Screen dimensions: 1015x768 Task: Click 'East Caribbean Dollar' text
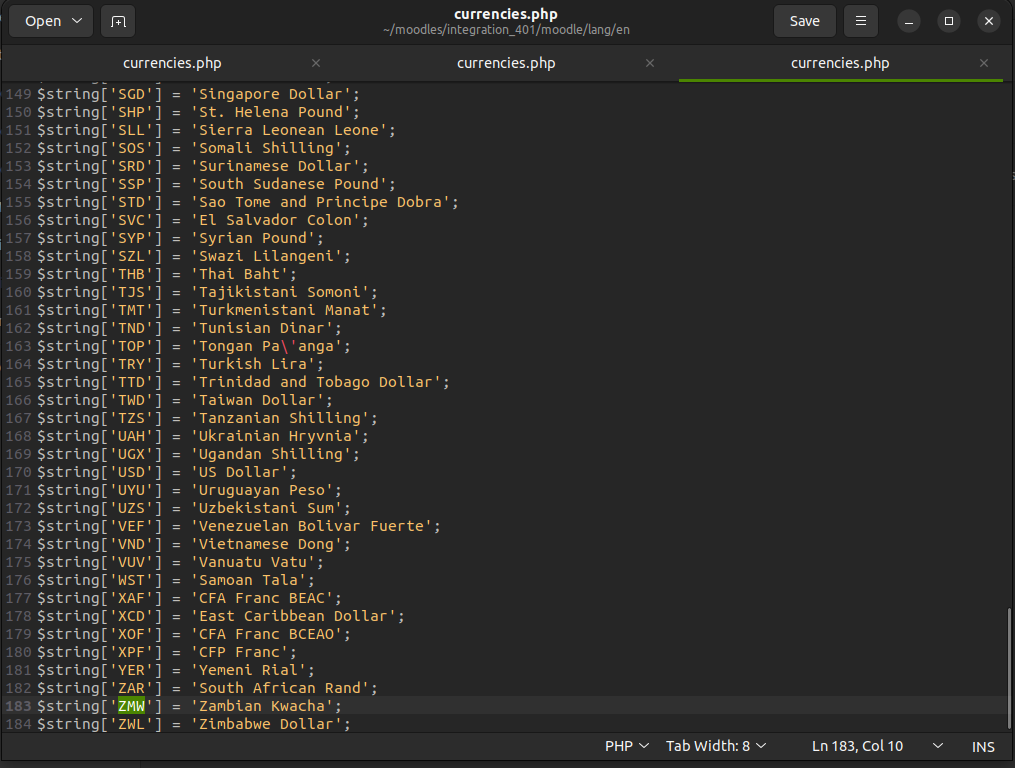coord(293,617)
